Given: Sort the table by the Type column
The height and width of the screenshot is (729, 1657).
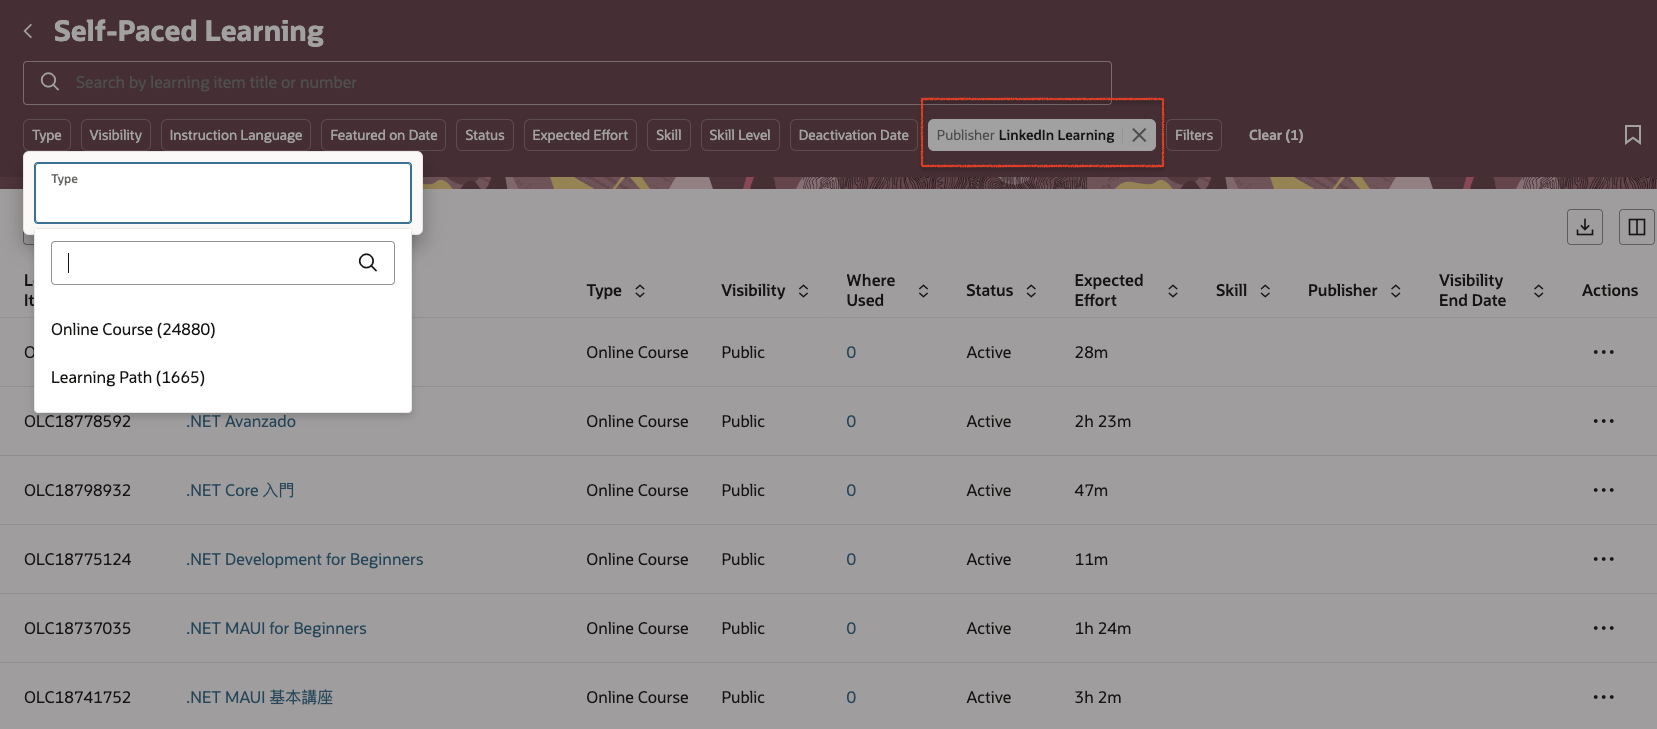Looking at the screenshot, I should 640,291.
